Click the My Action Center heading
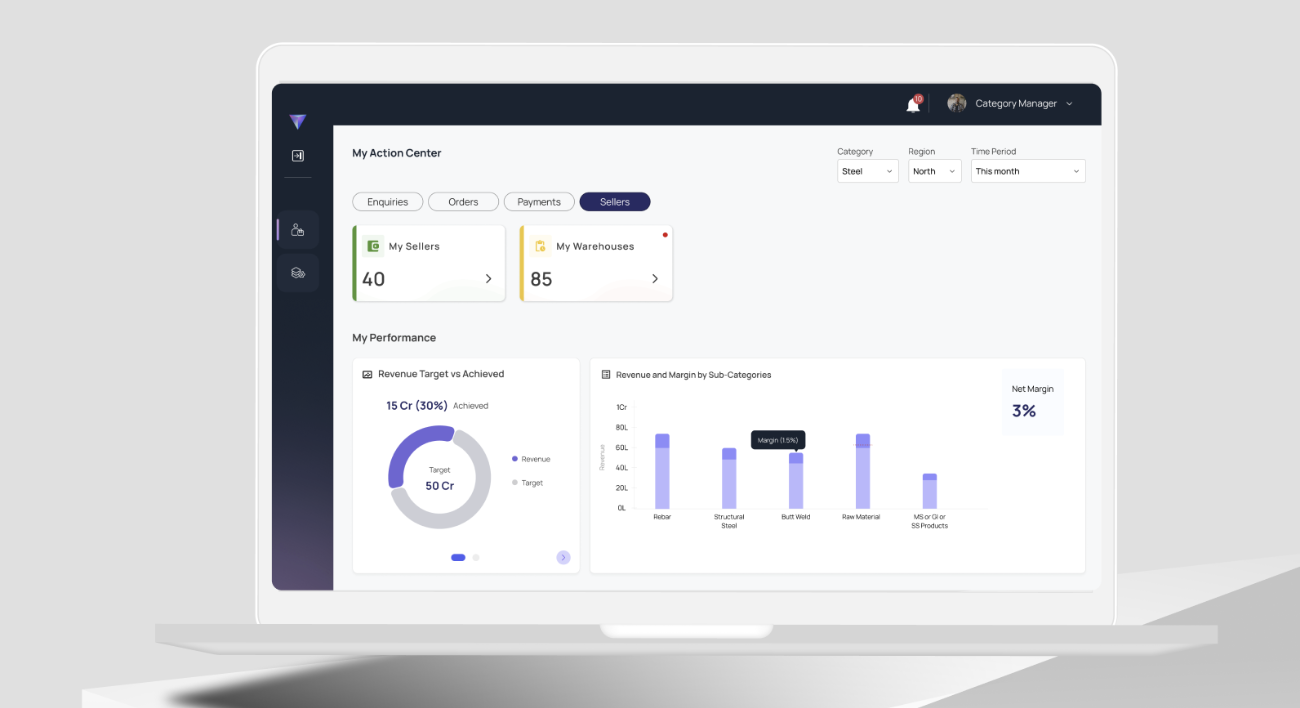The image size is (1300, 708). coord(397,153)
